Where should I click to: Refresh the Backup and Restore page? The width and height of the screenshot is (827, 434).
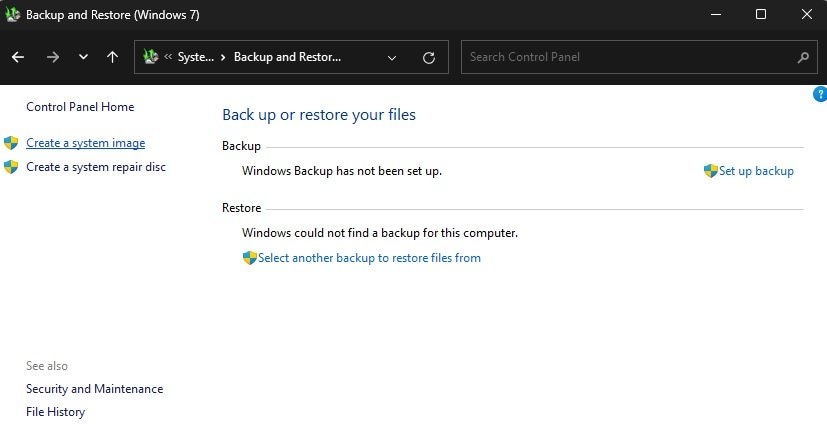[429, 57]
